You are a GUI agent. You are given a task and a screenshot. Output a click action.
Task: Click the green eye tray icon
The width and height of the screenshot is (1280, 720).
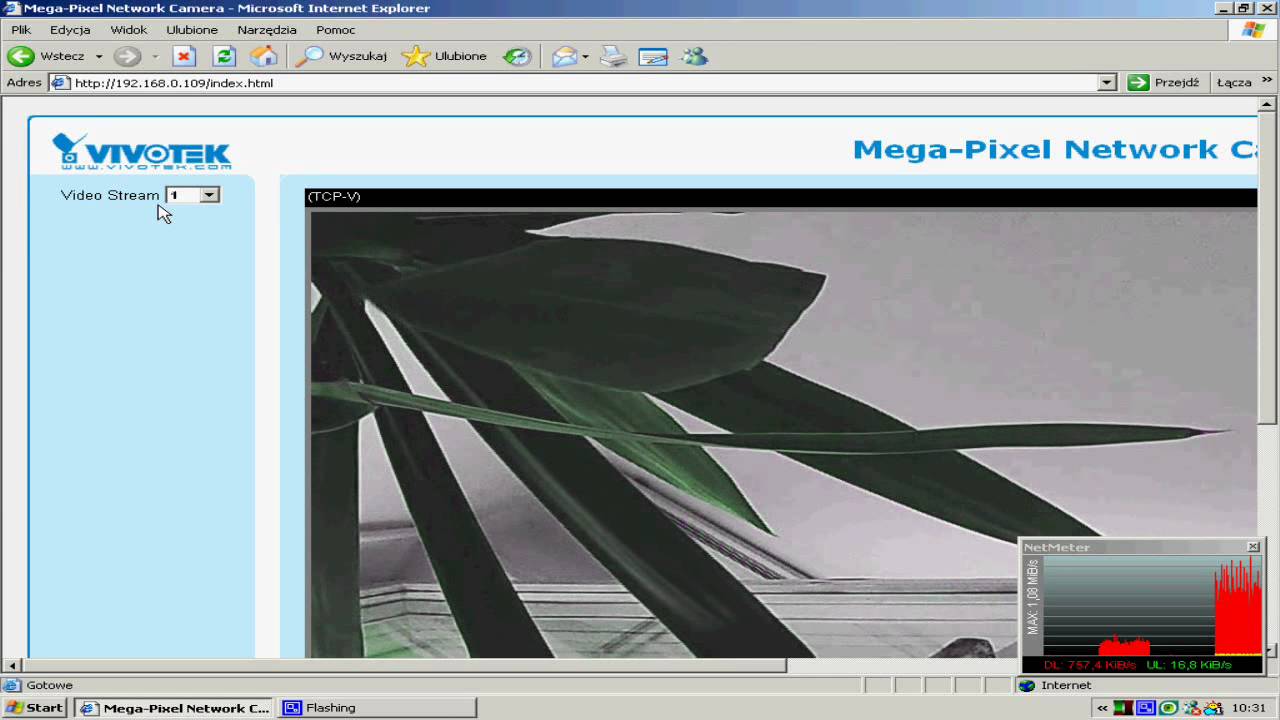(1168, 708)
